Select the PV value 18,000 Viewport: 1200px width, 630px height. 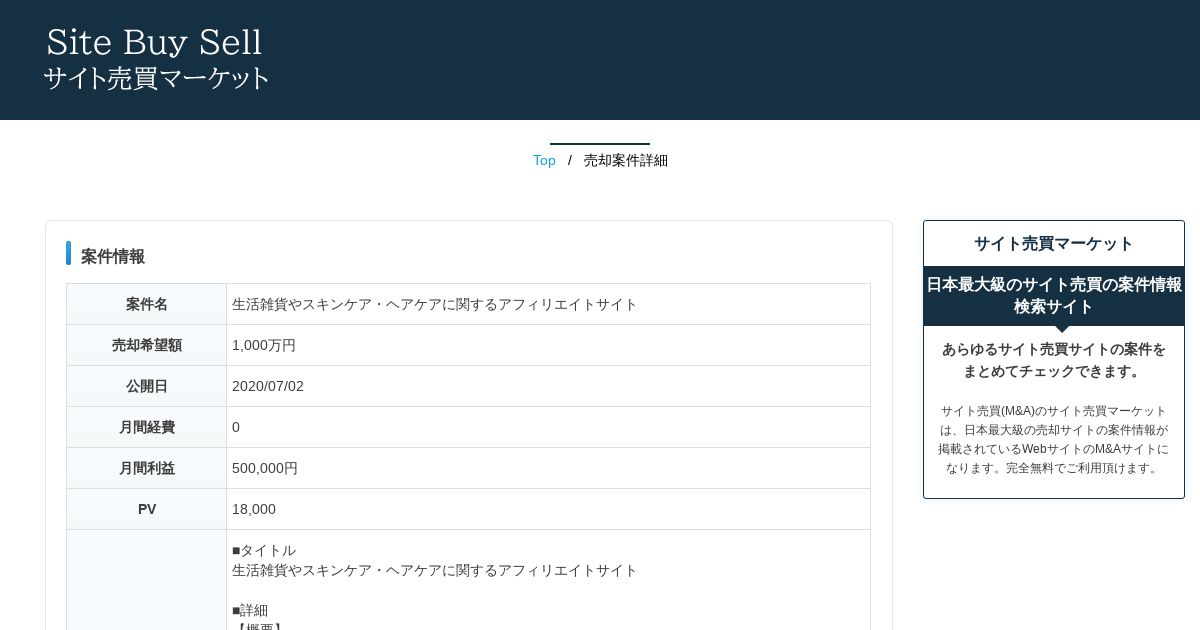coord(254,509)
